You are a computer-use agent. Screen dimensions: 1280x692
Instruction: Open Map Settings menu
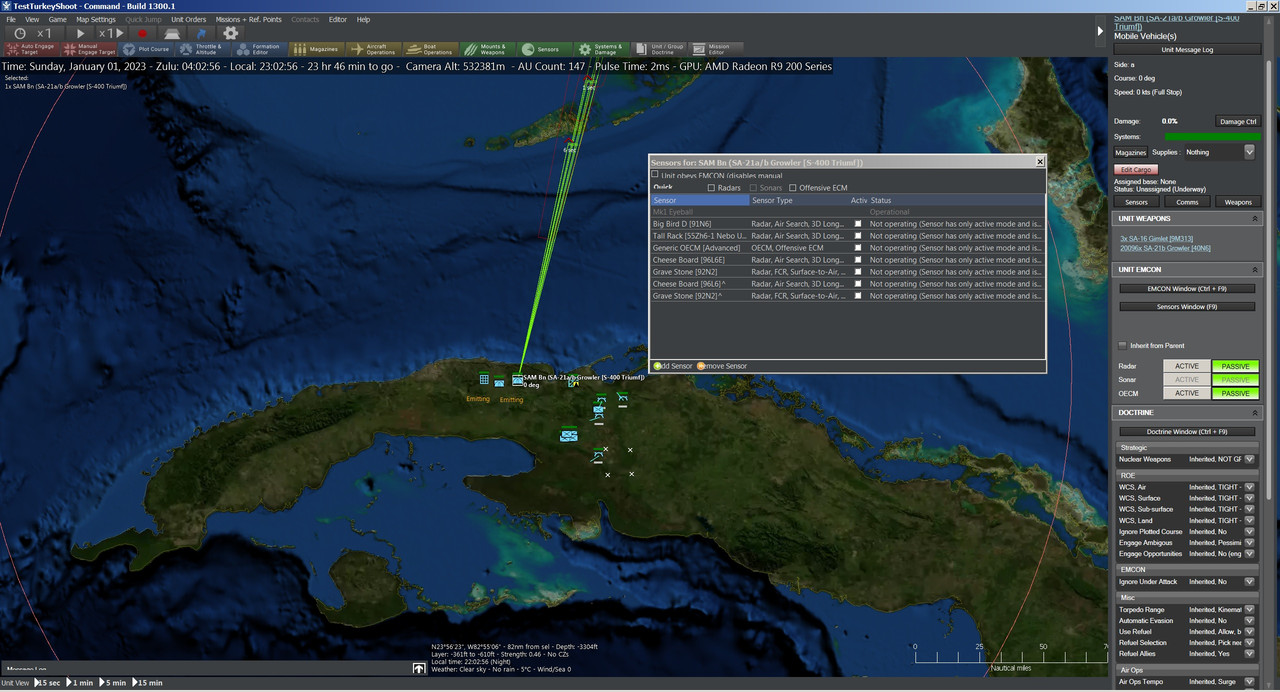pyautogui.click(x=96, y=19)
